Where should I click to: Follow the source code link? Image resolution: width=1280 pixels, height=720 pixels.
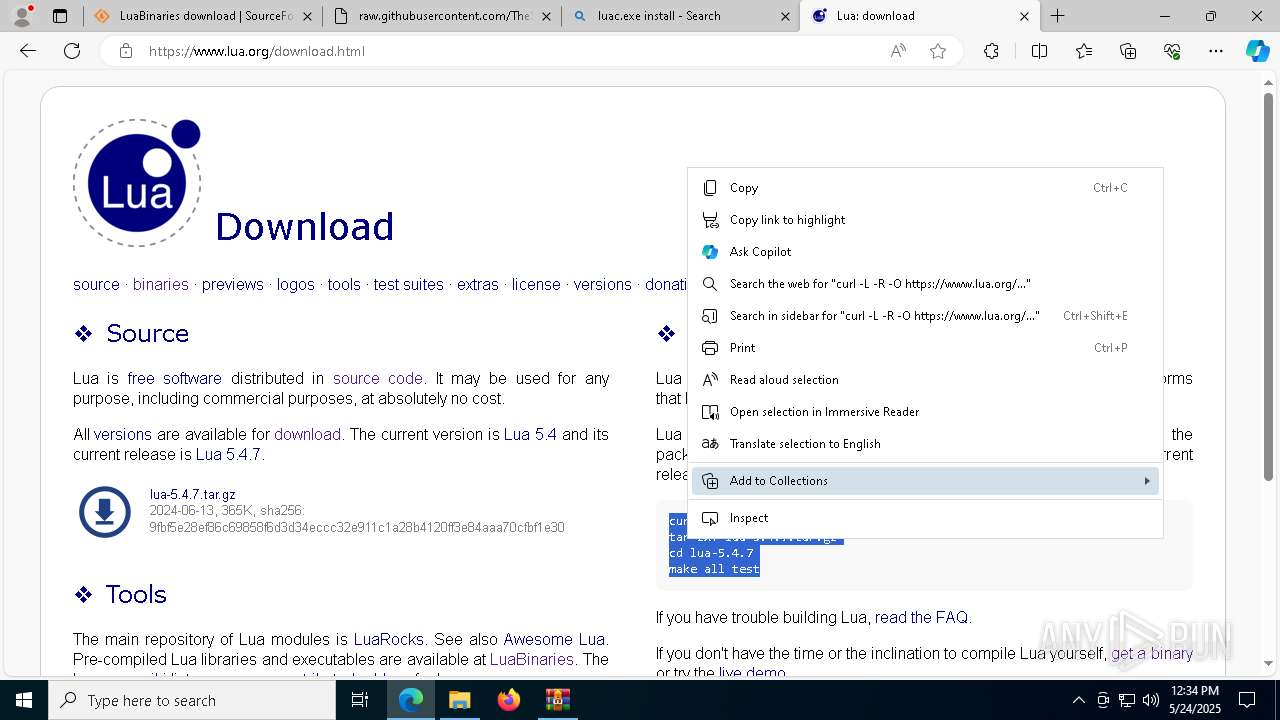point(378,379)
